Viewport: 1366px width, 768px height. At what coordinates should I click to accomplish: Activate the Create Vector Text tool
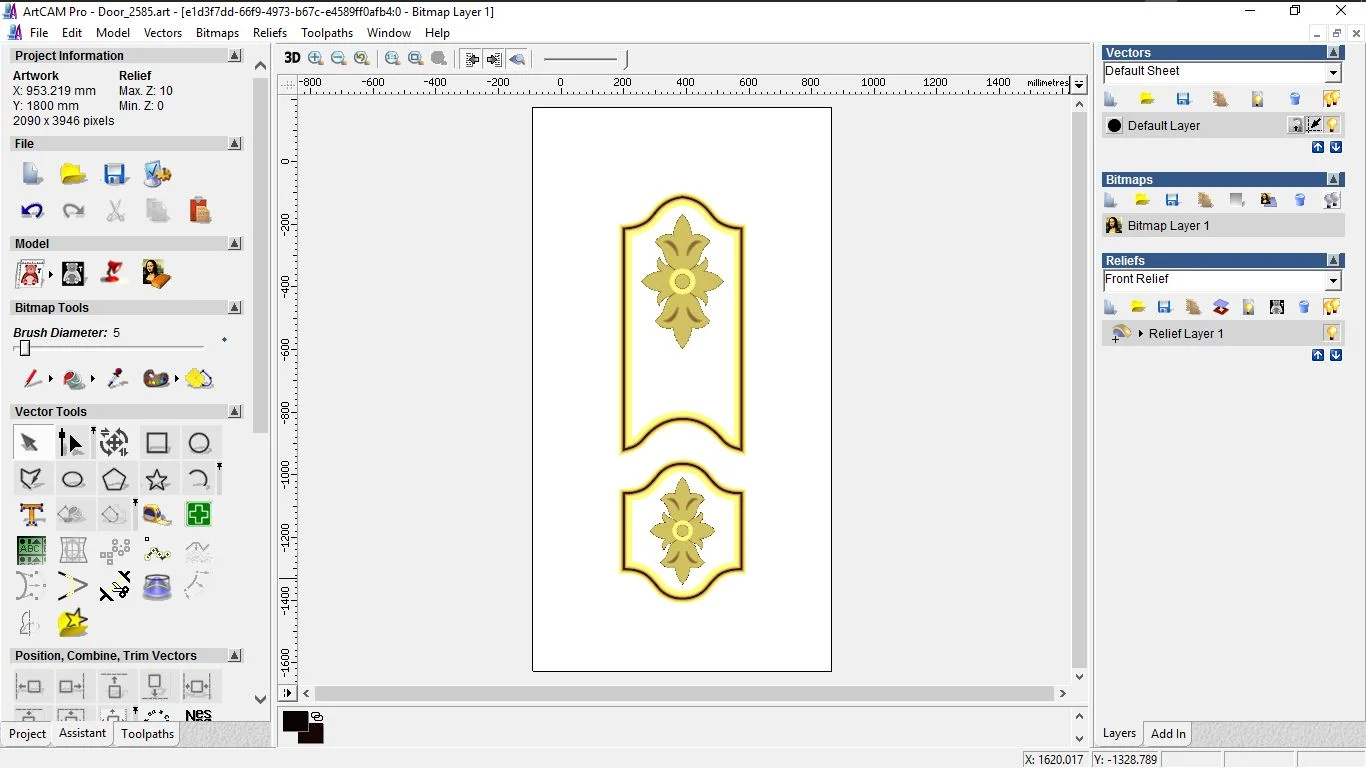point(31,515)
